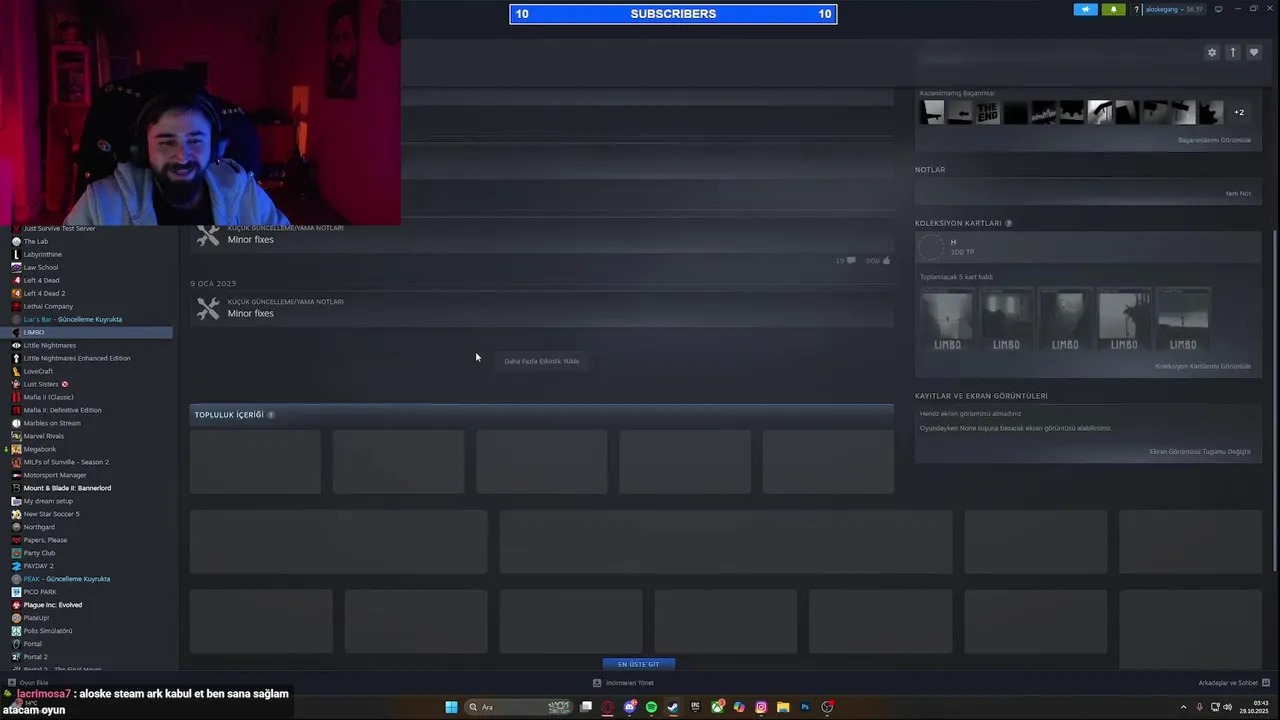The width and height of the screenshot is (1280, 720).
Task: Click the taskbar Ara search box
Action: click(x=520, y=707)
